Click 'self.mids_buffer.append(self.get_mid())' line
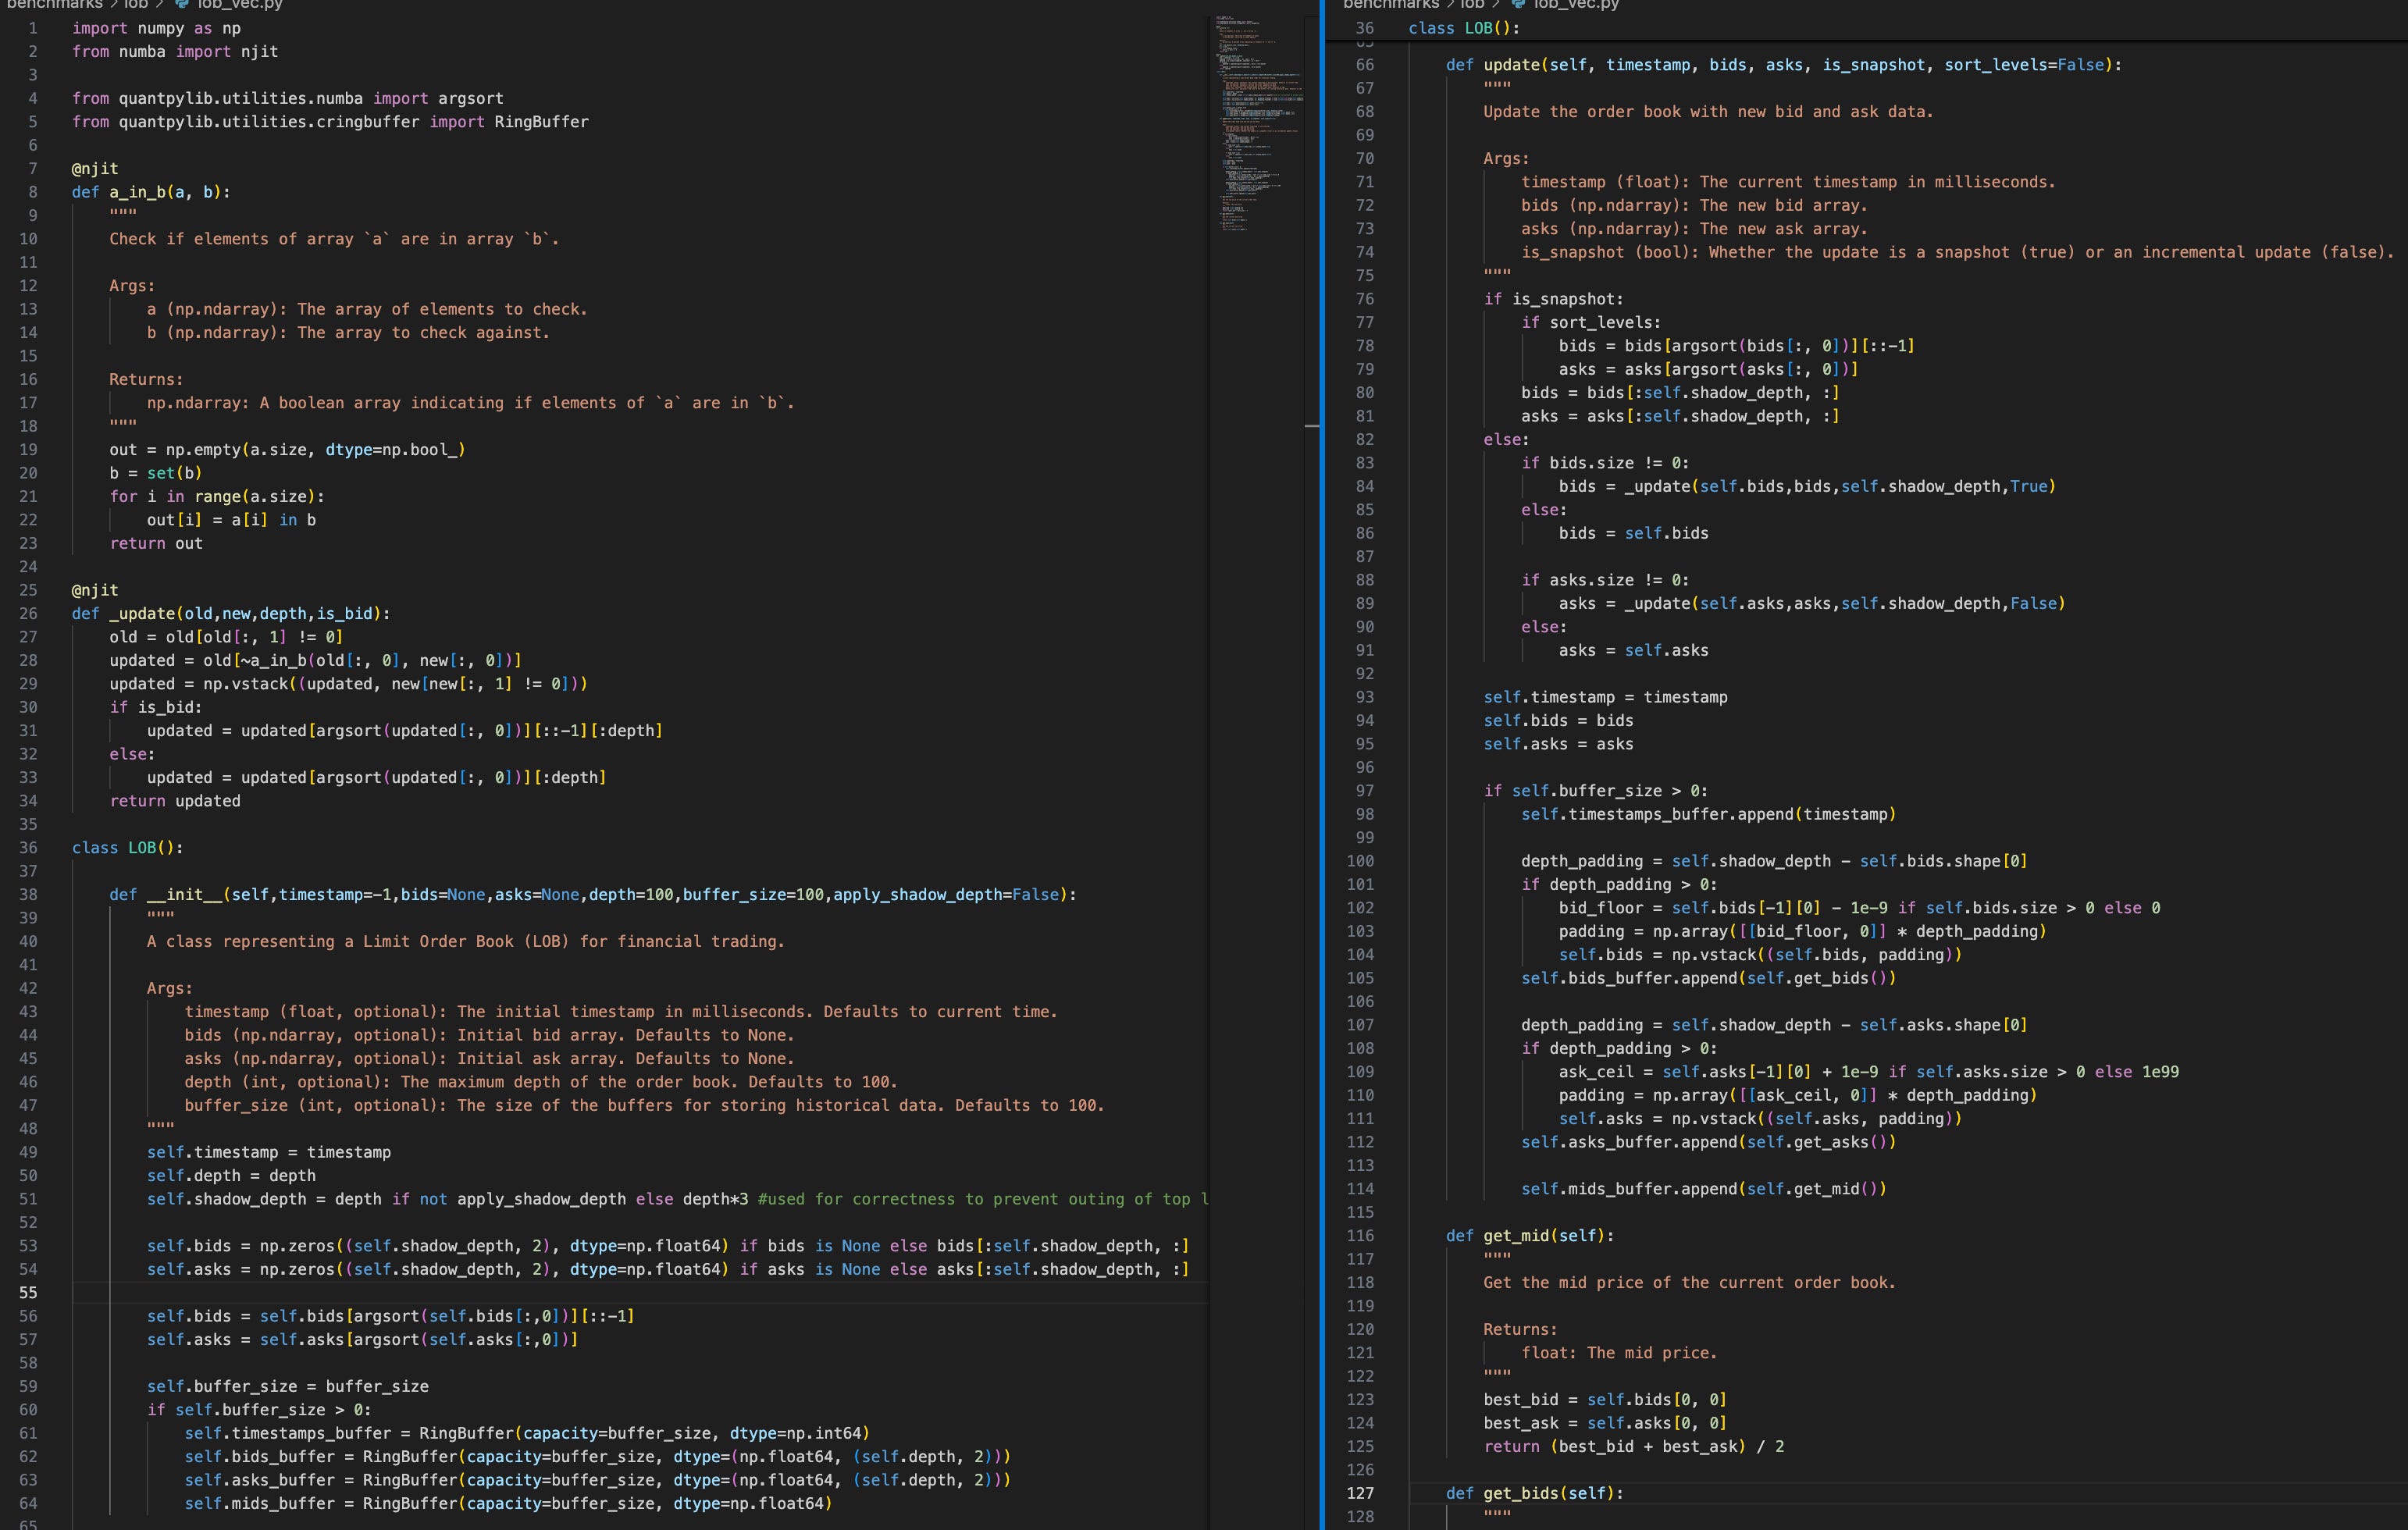Viewport: 2408px width, 1530px height. (x=1704, y=1190)
